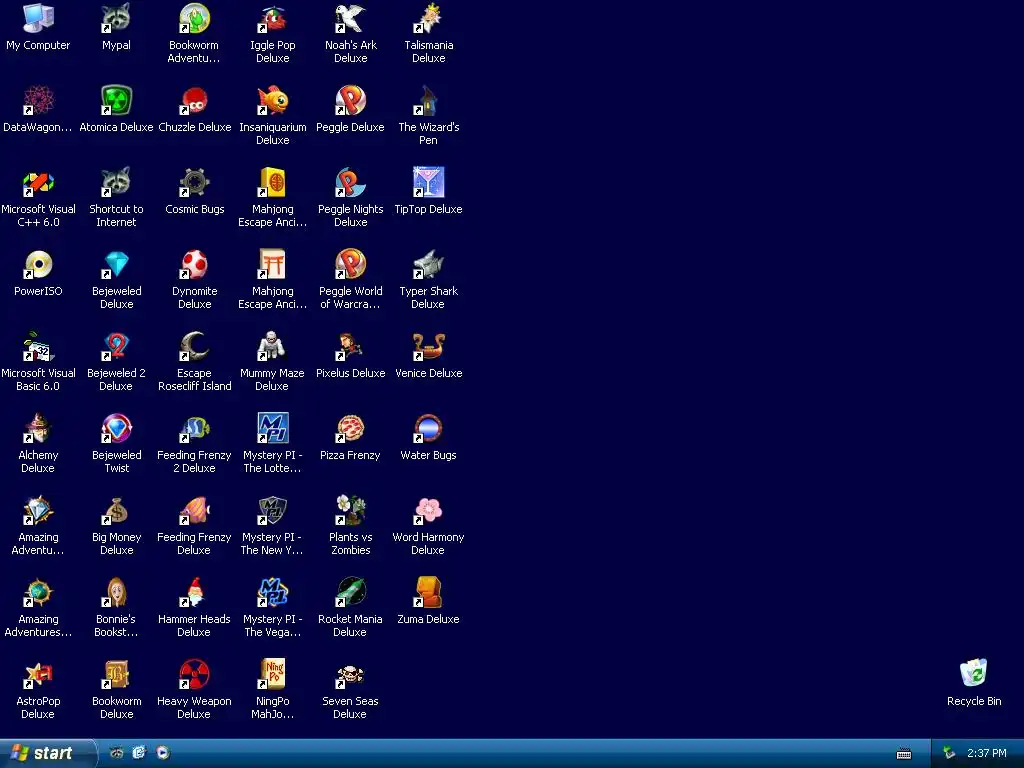Click the Peggle Nights Deluxe icon
The image size is (1024, 768).
click(351, 182)
